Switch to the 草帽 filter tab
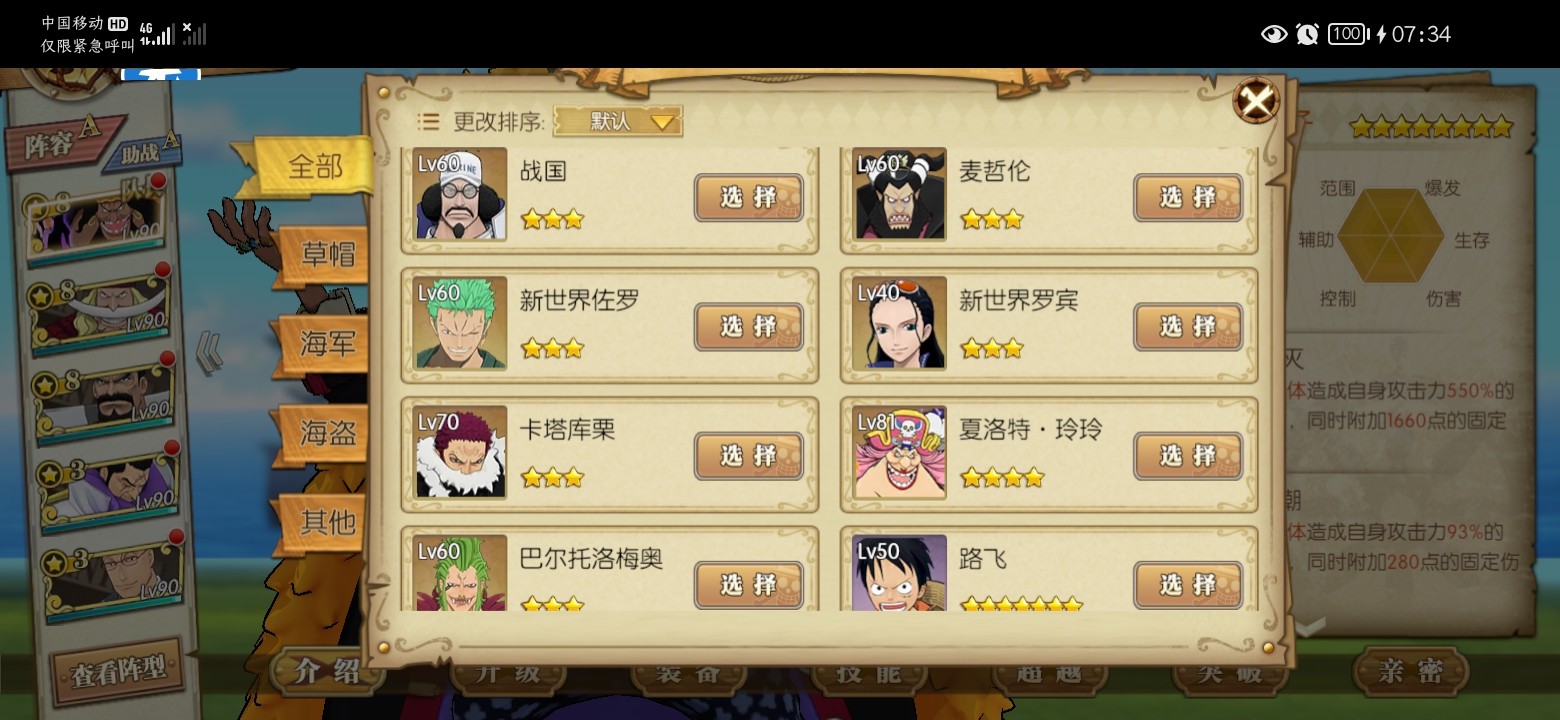Image resolution: width=1560 pixels, height=720 pixels. (325, 255)
